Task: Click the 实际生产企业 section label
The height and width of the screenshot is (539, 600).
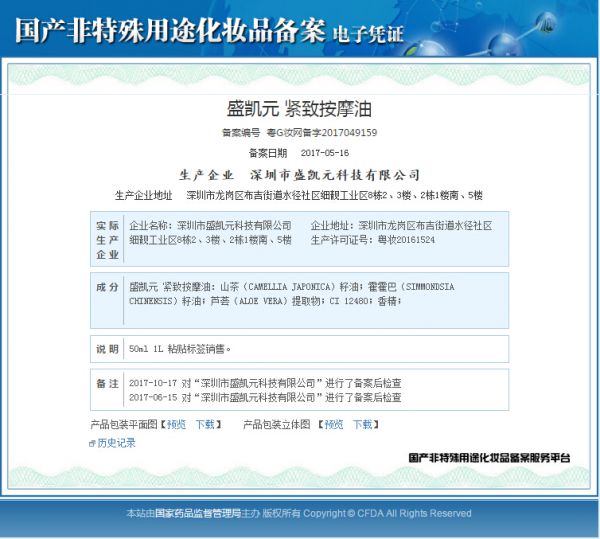Action: tap(108, 240)
